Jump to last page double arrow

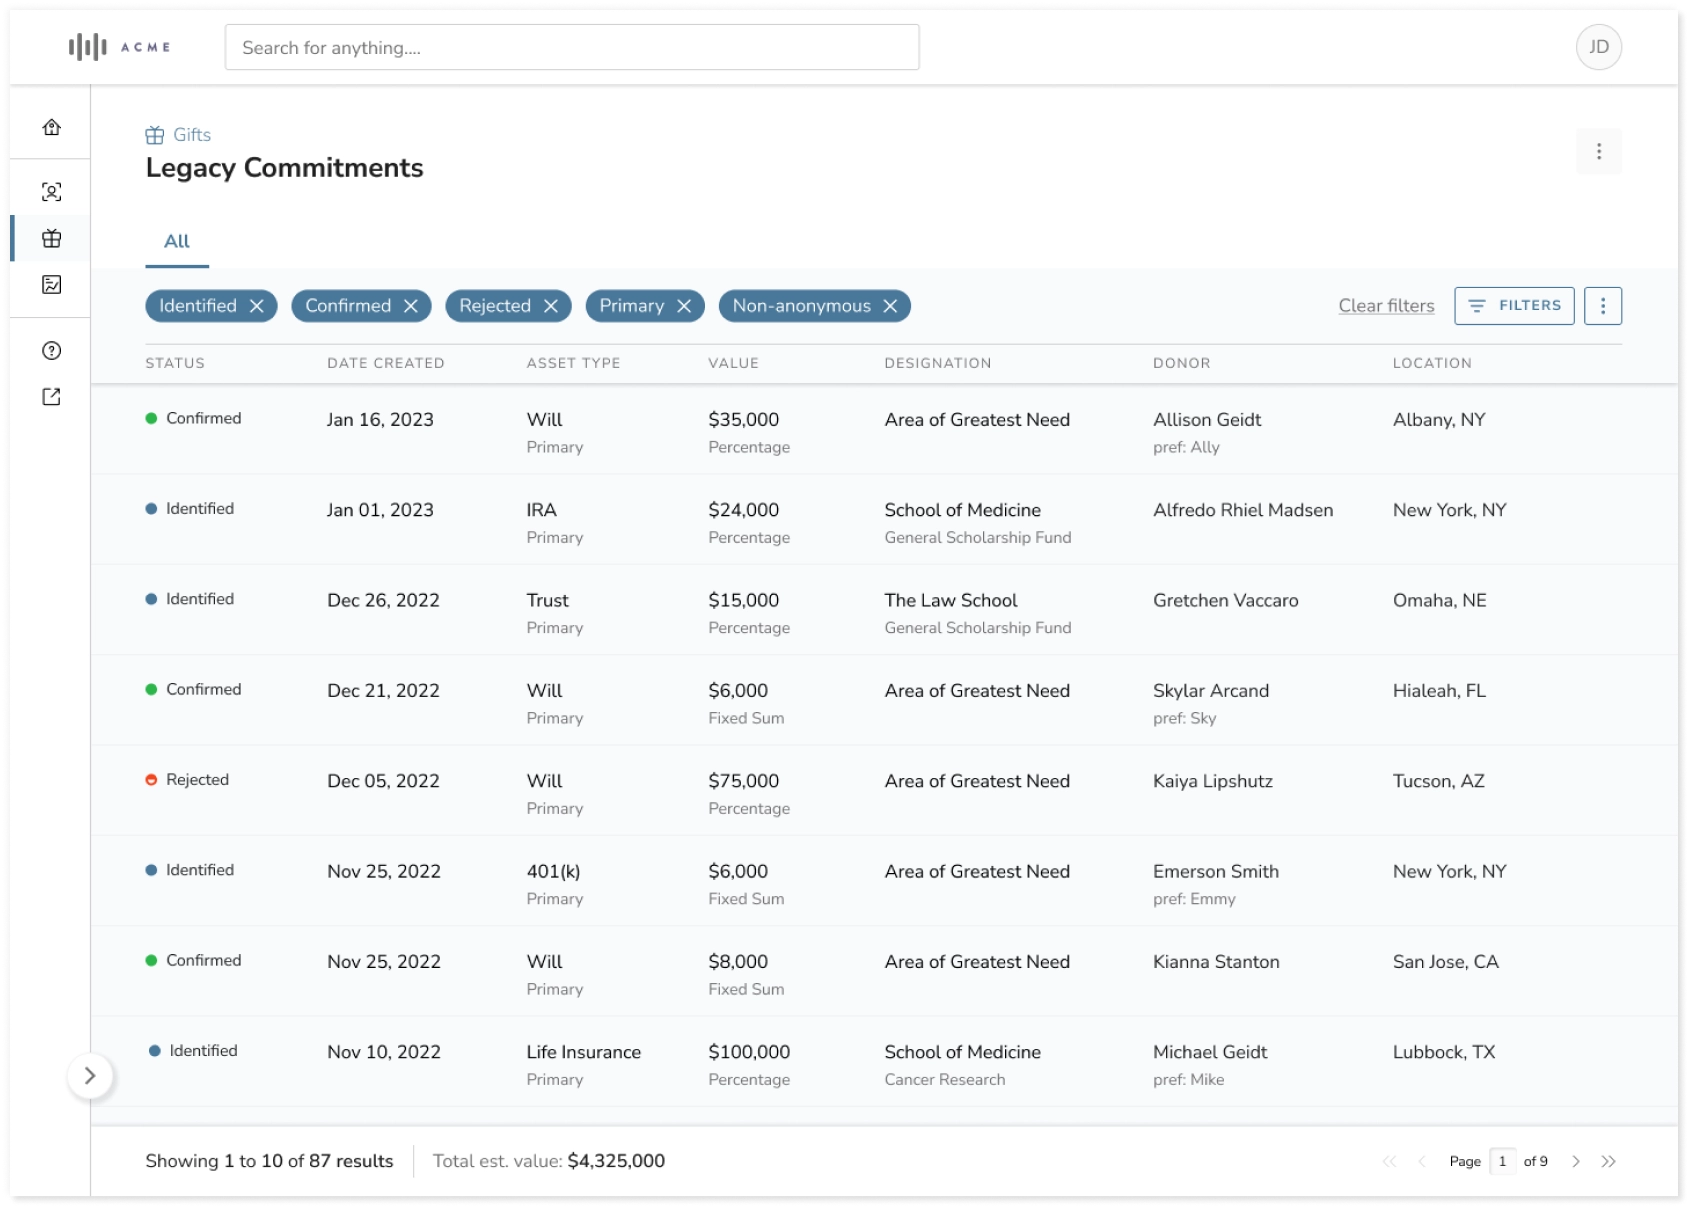(1608, 1161)
